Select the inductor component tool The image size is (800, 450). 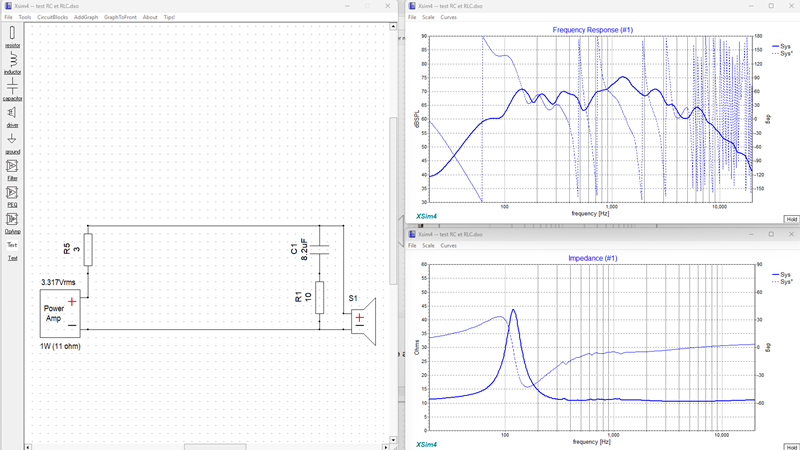[x=12, y=63]
